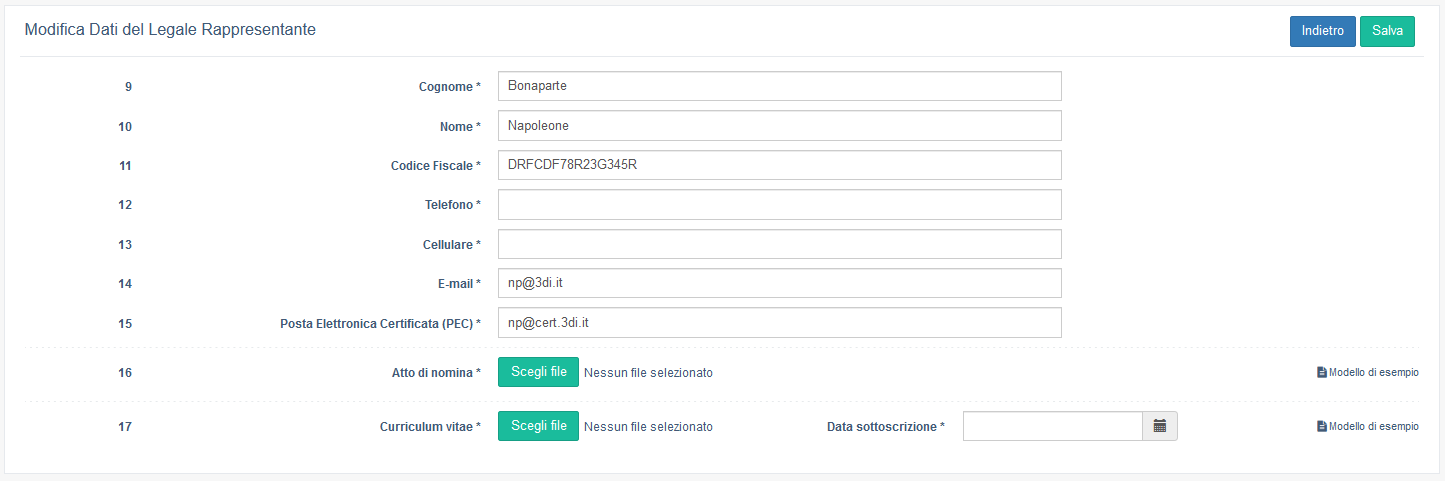Click the Atto di nomina 'Nessun file selezionato' text
Viewport: 1445px width, 481px height.
tap(648, 373)
